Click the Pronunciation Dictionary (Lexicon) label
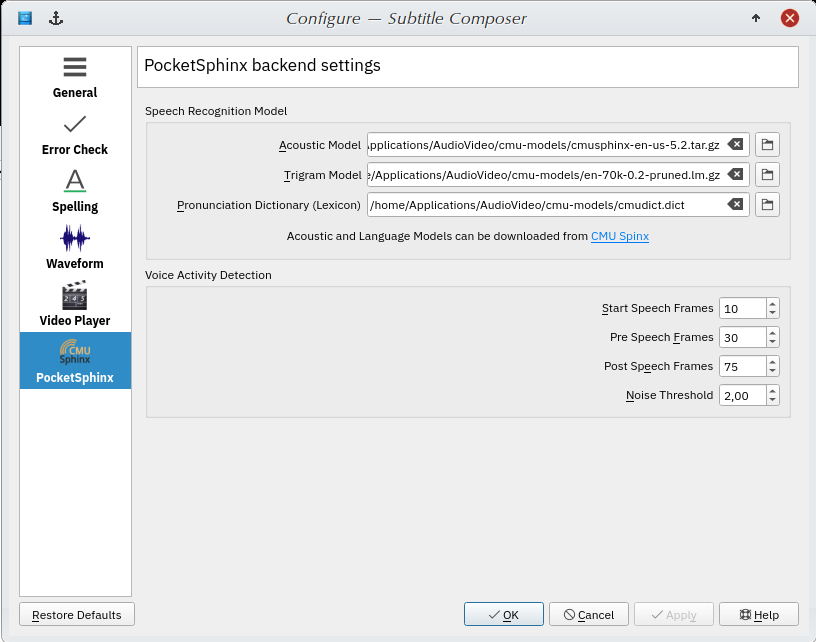The image size is (816, 642). pos(269,205)
